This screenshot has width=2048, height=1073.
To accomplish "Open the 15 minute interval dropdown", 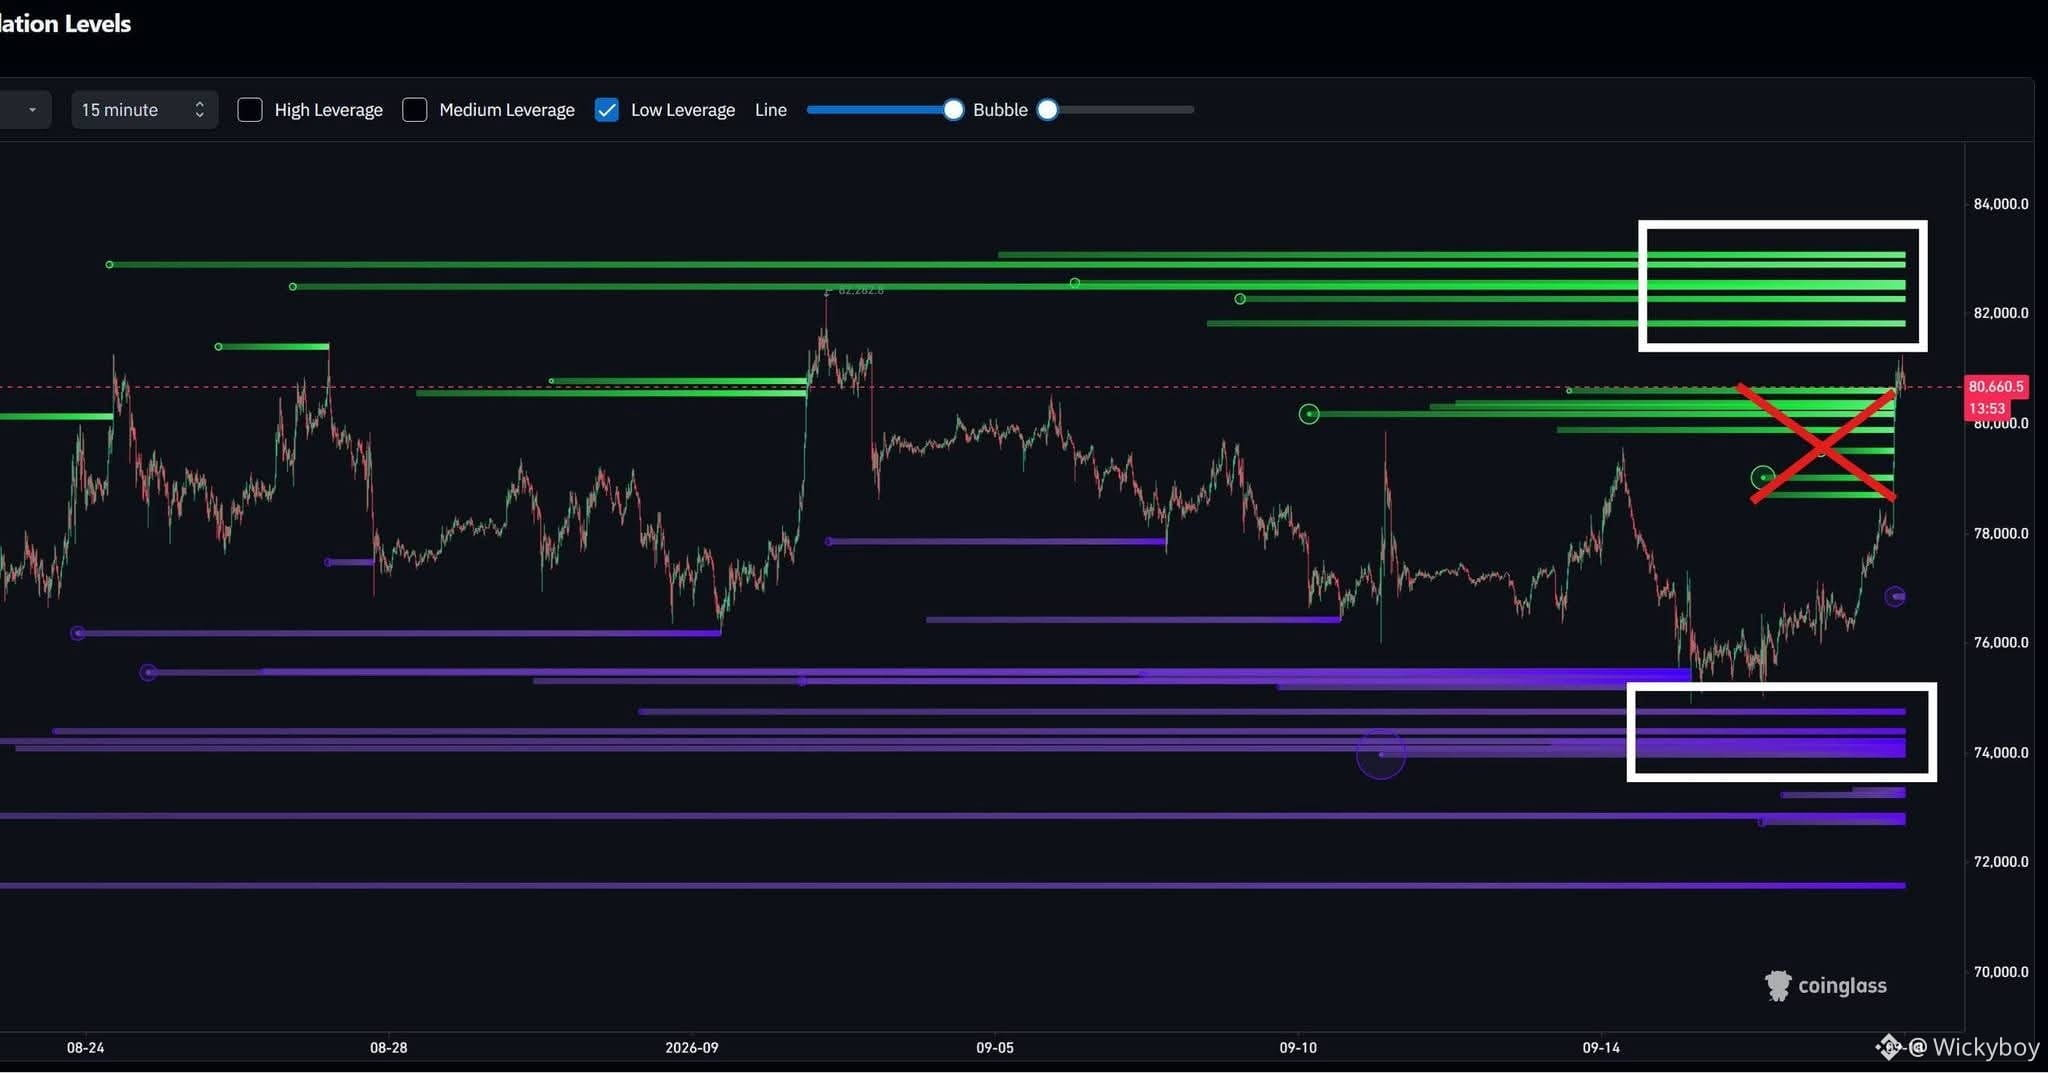I will click(144, 110).
